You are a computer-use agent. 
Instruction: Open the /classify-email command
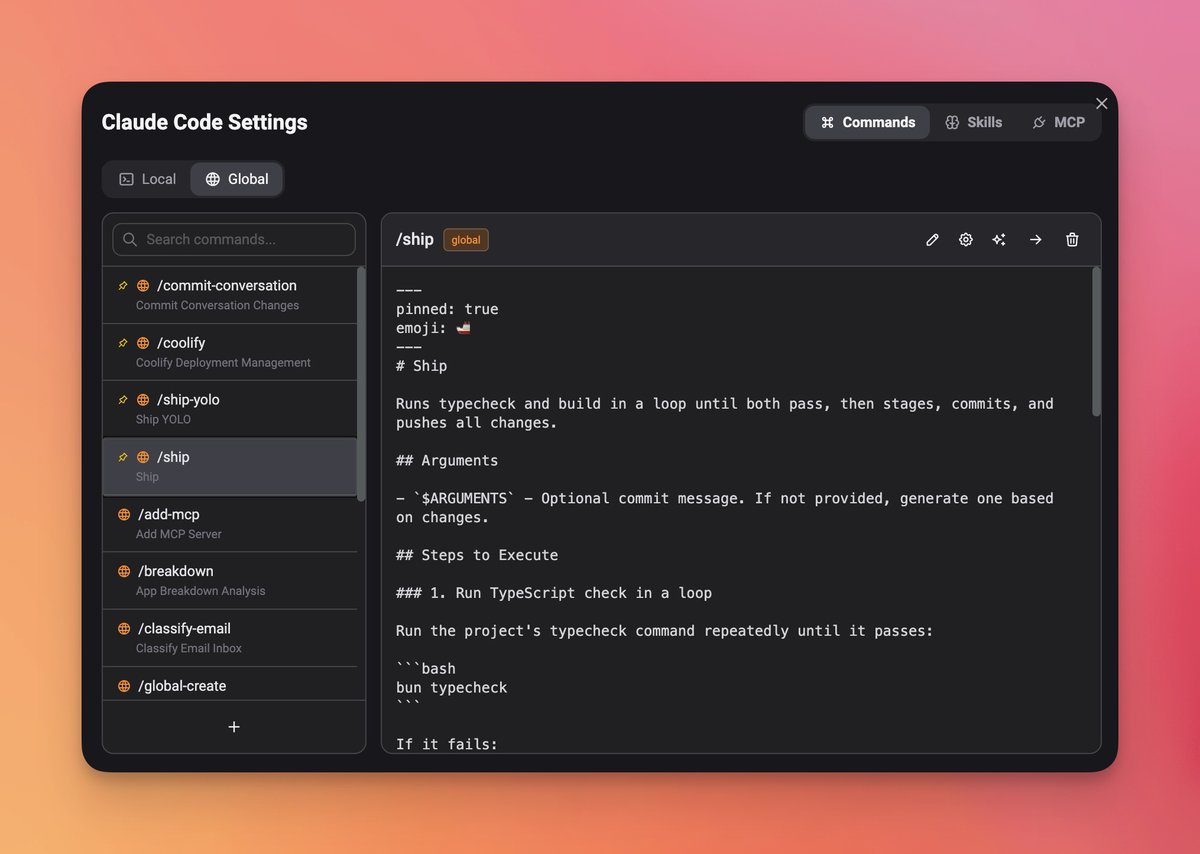230,637
